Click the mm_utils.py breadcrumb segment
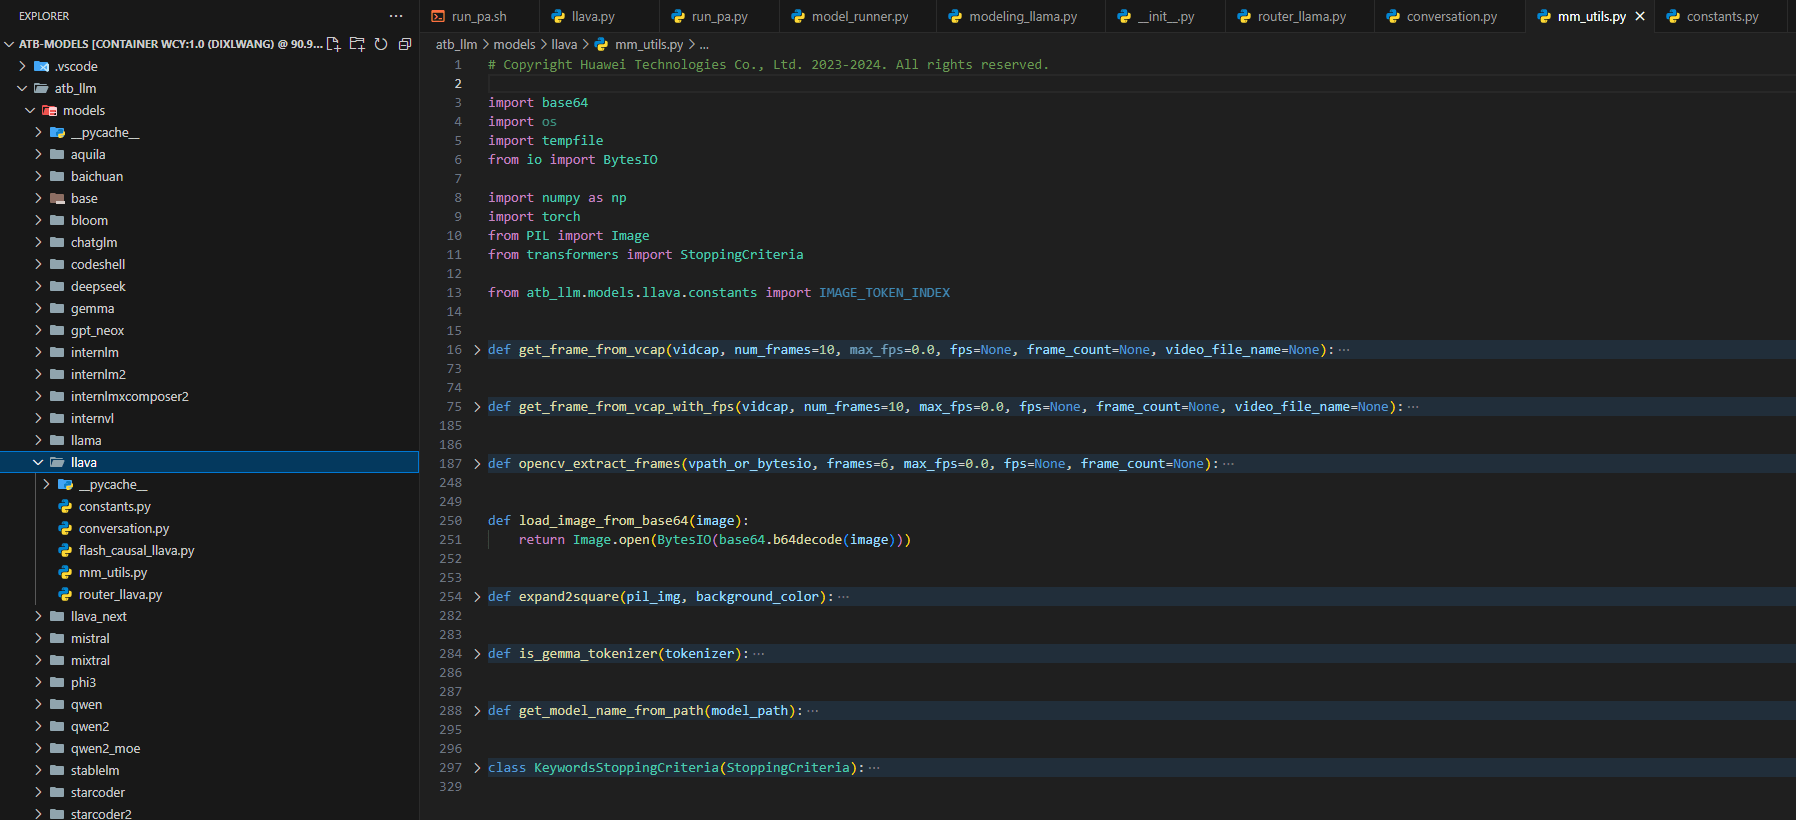 (x=648, y=44)
